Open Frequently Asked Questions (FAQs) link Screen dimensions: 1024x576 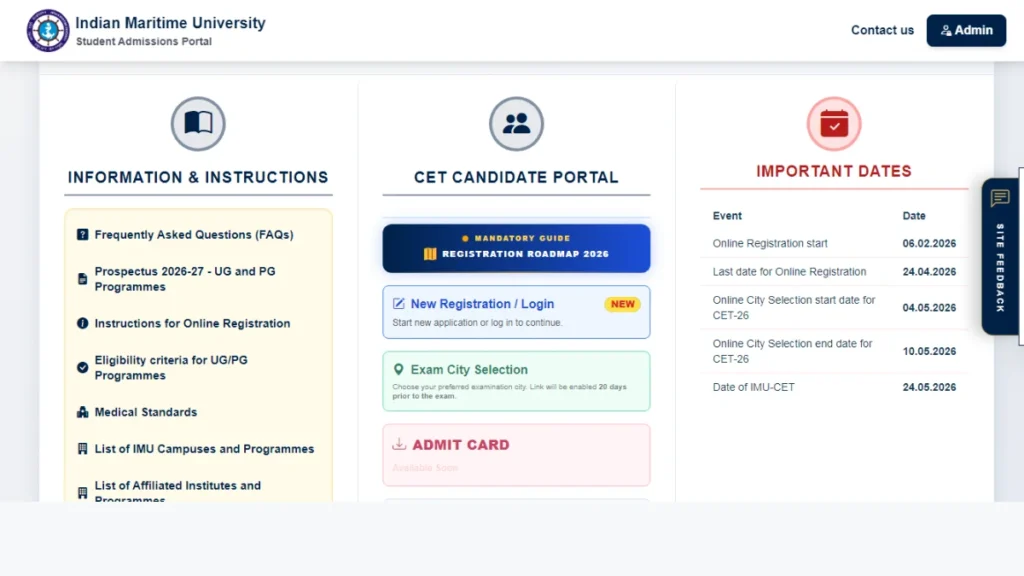click(194, 235)
